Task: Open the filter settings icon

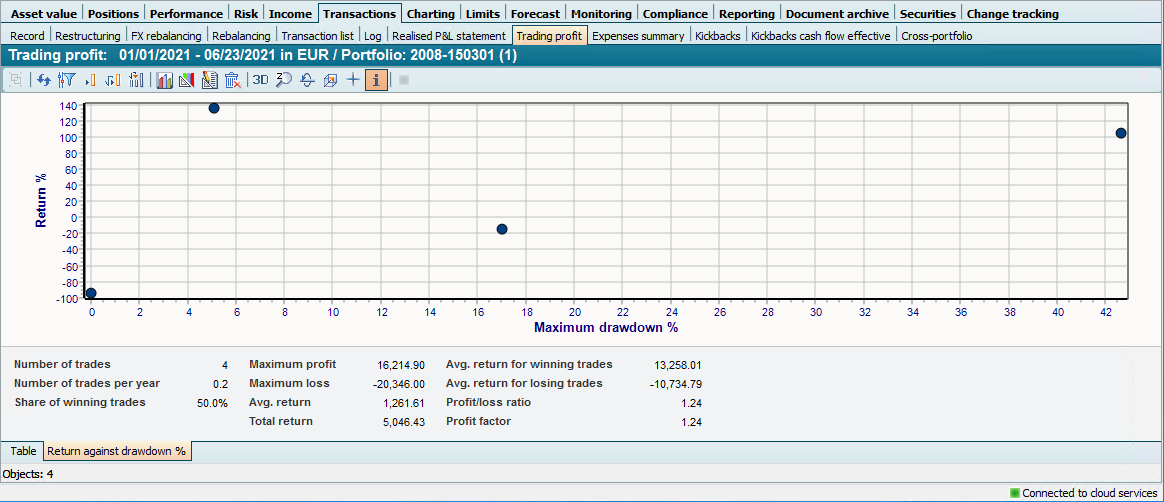Action: (x=66, y=80)
